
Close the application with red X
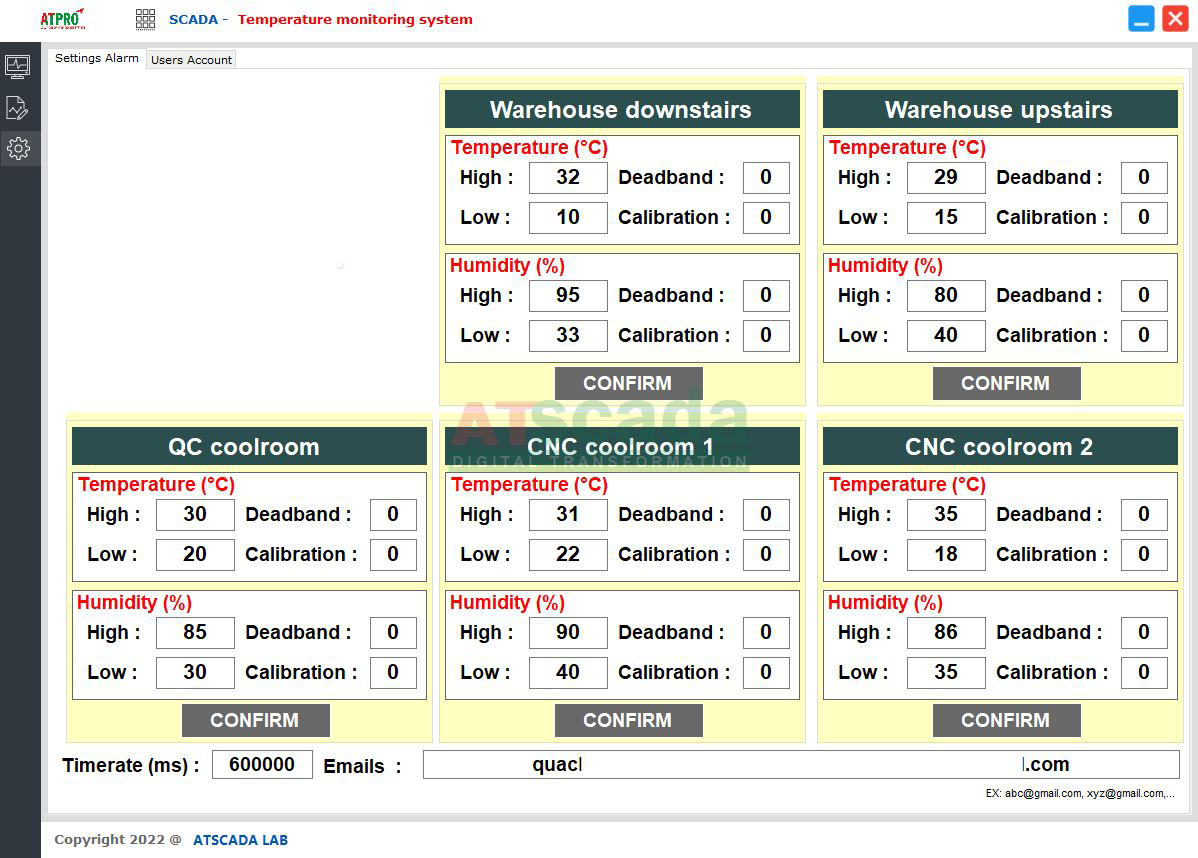coord(1175,19)
